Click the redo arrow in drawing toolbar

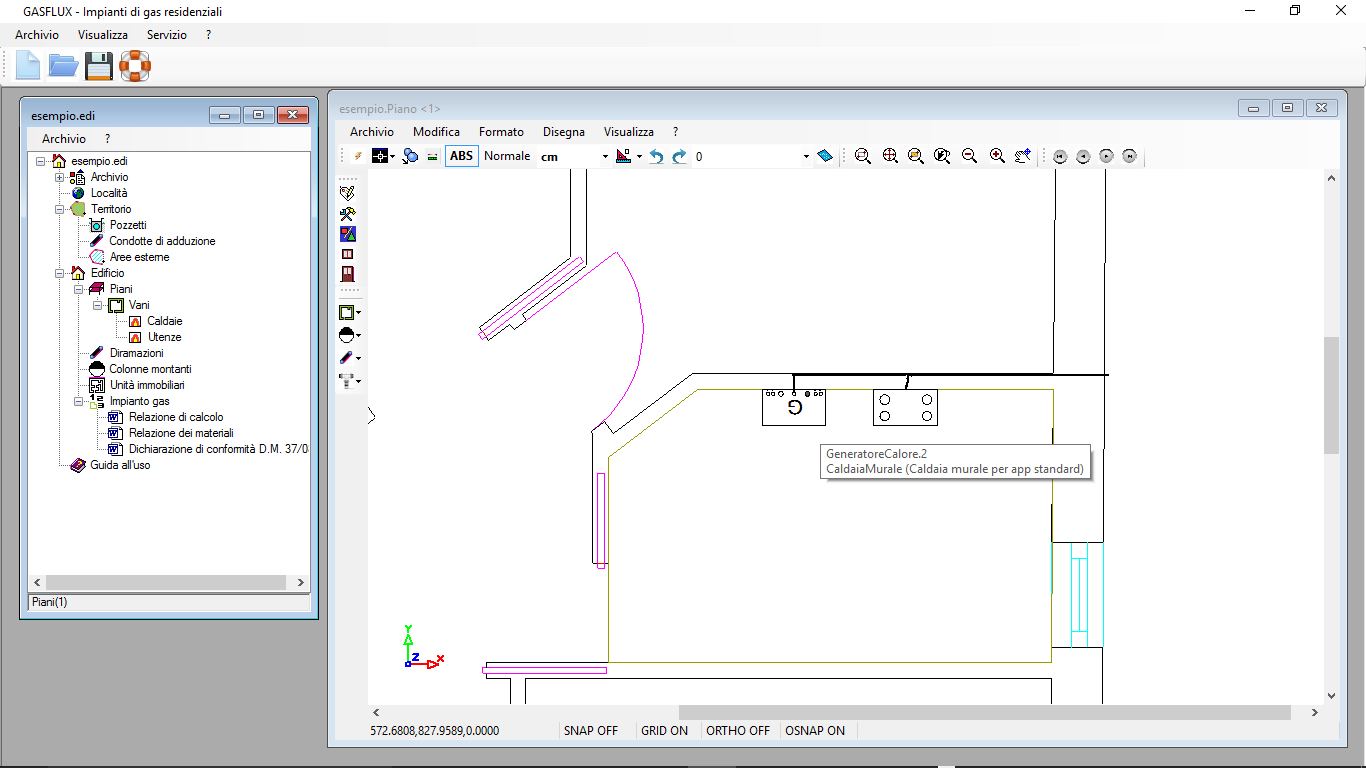pos(679,156)
